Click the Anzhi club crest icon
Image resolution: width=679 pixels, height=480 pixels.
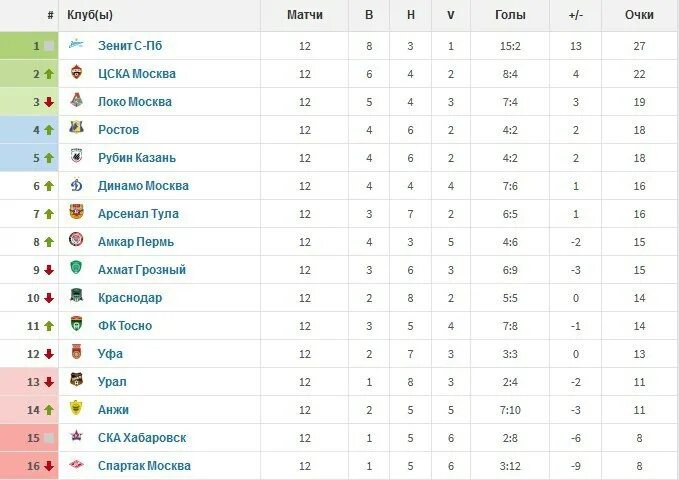[x=76, y=408]
